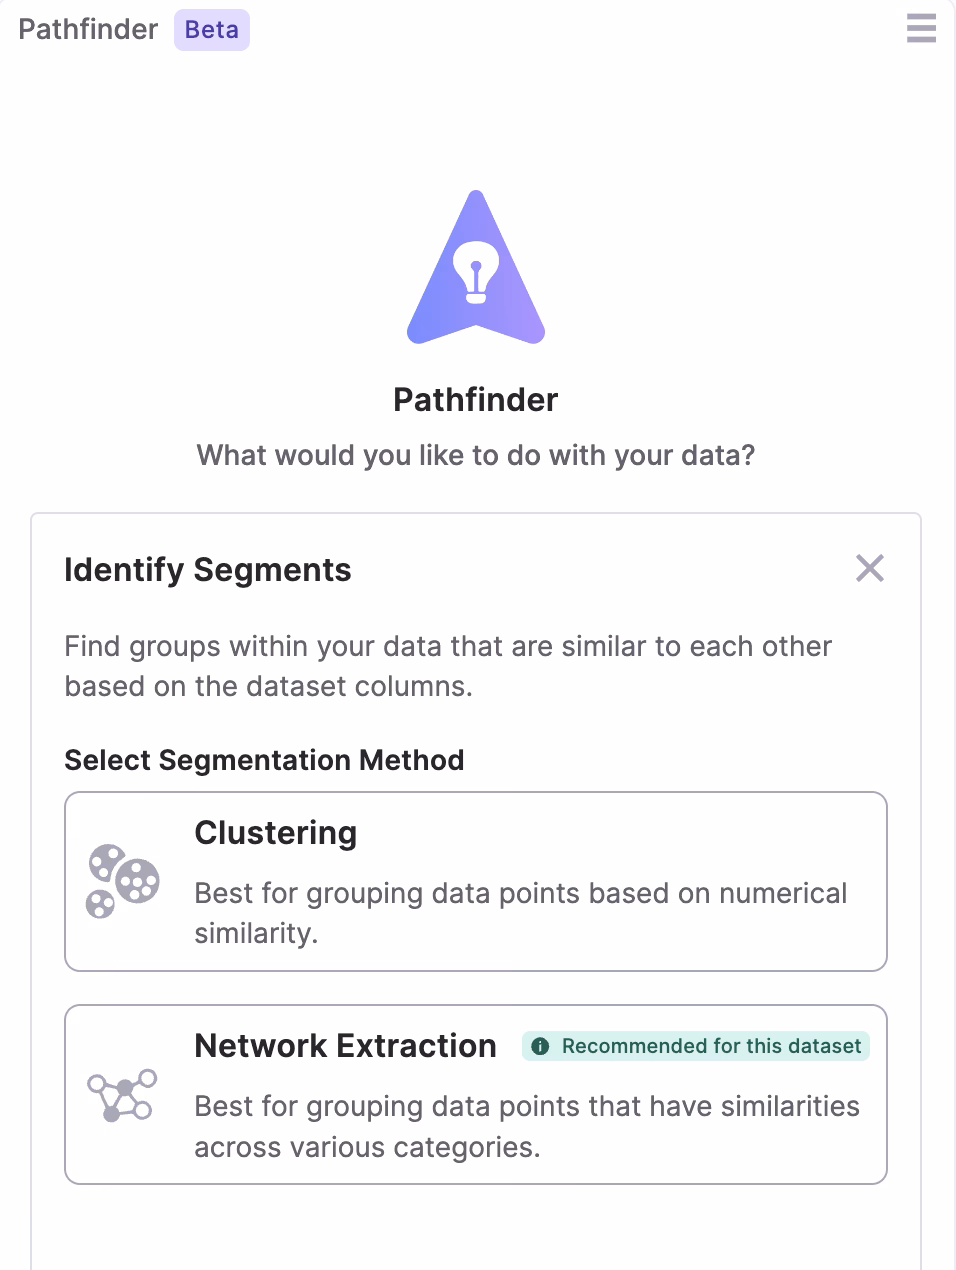Select the Network Extraction method card

point(476,1095)
